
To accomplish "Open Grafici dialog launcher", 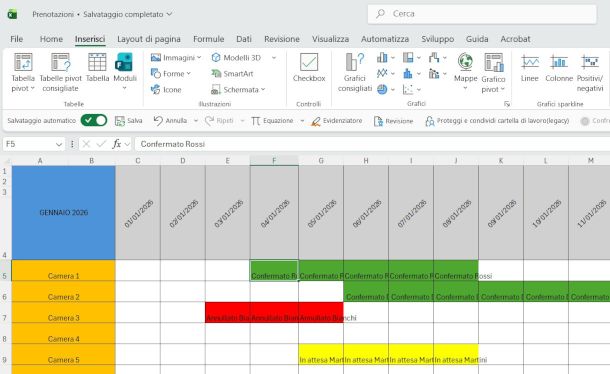I will pos(507,104).
